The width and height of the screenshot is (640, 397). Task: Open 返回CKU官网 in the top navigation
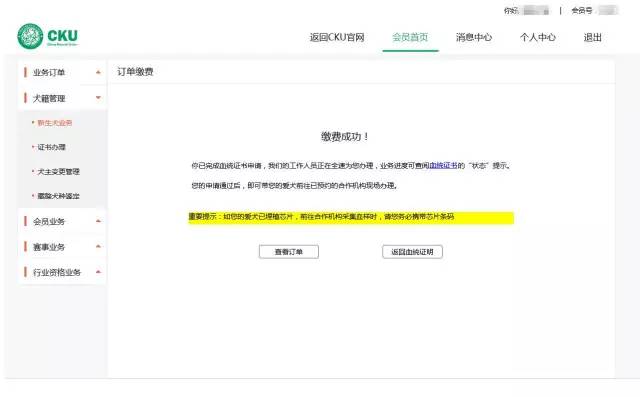(337, 38)
